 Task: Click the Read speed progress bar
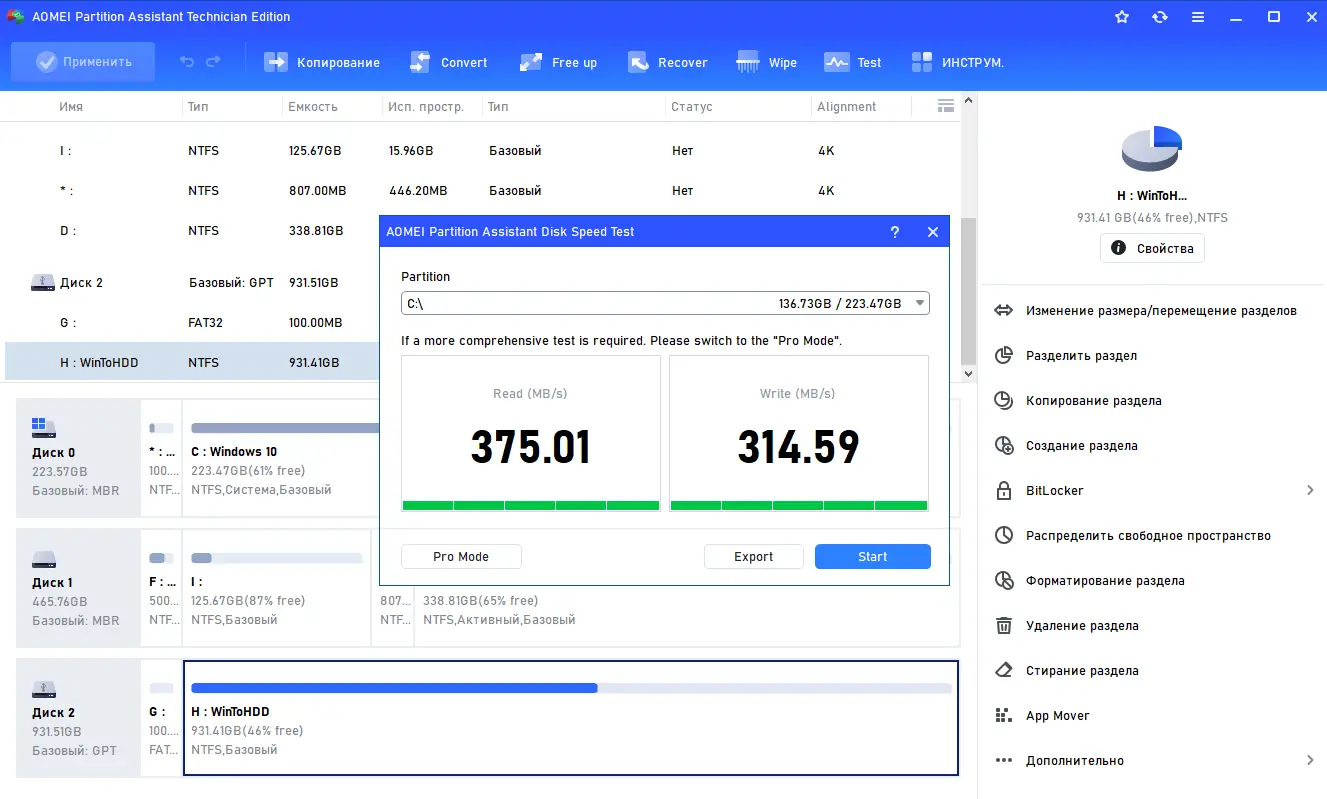(x=531, y=506)
